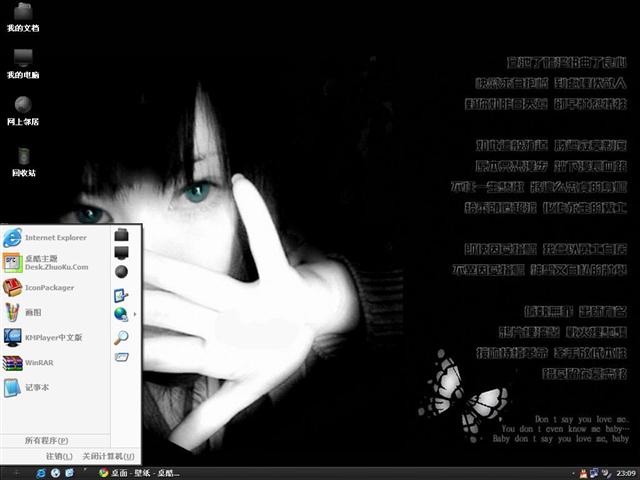Open the 我的电脑 desktop icon
Viewport: 640px width, 480px height.
[x=23, y=64]
